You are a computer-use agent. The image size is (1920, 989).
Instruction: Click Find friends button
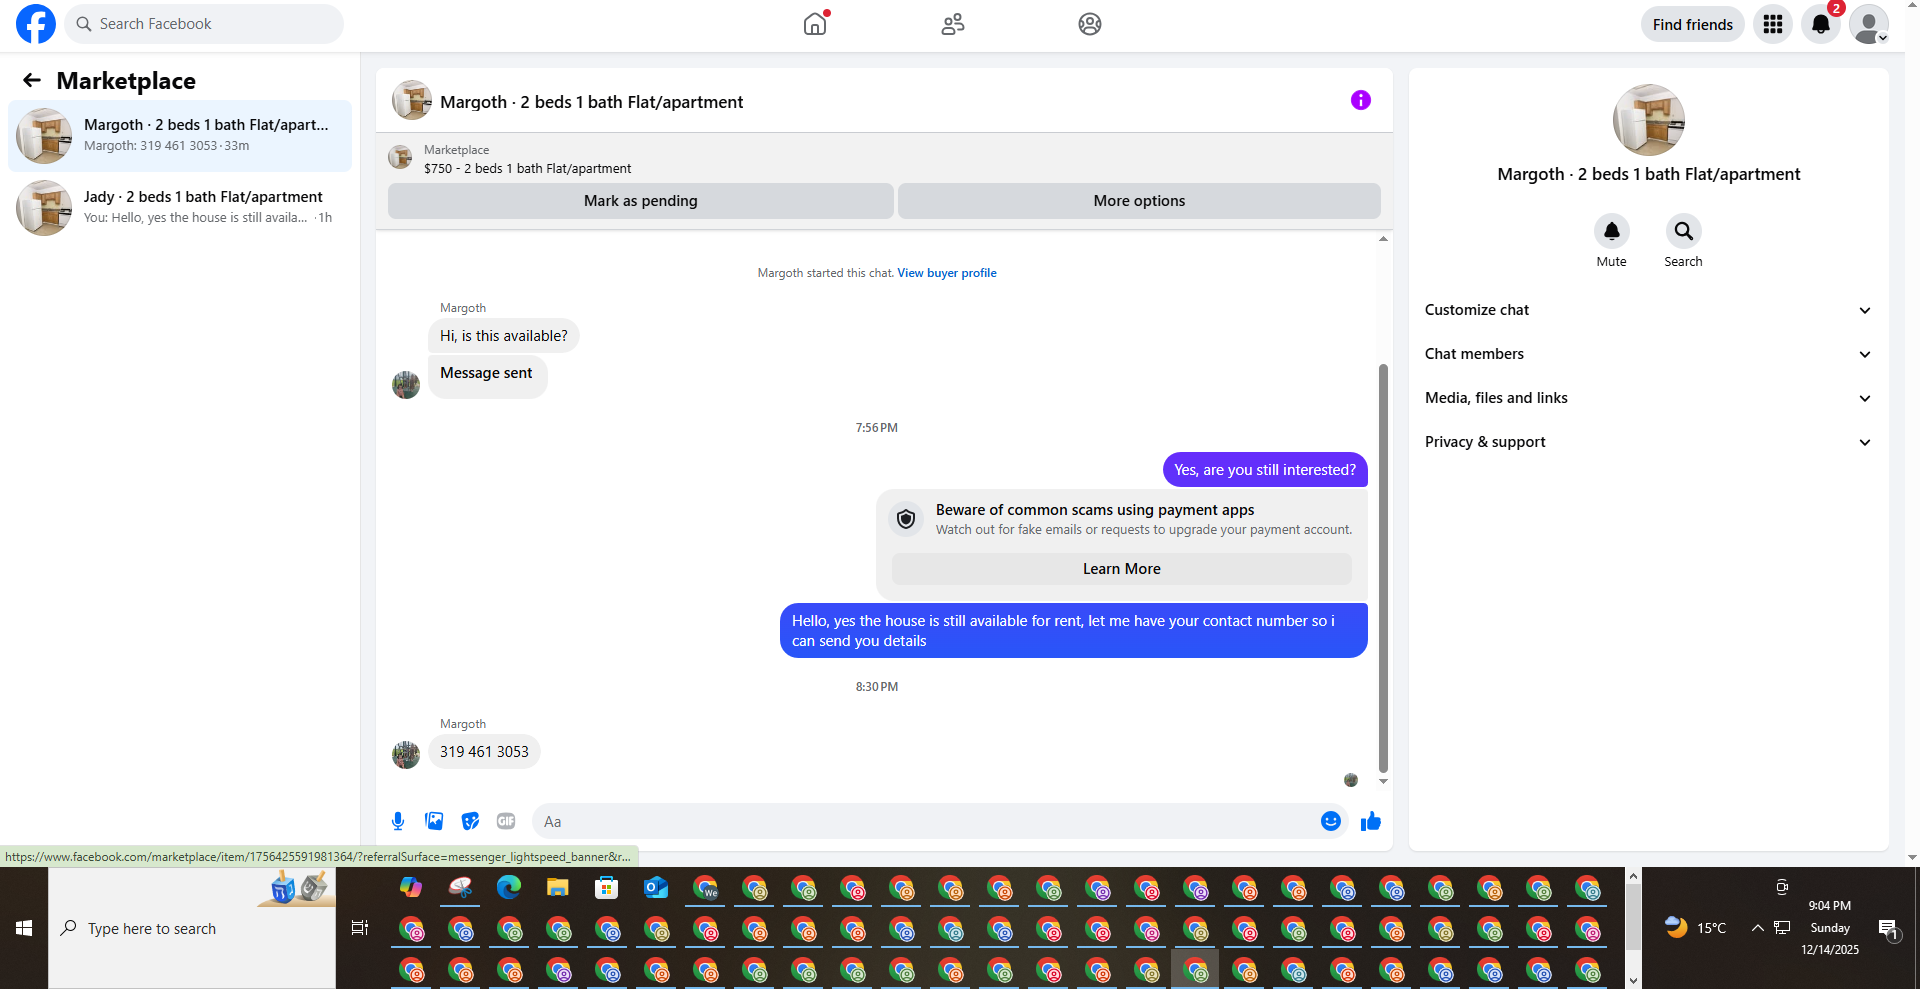1693,24
